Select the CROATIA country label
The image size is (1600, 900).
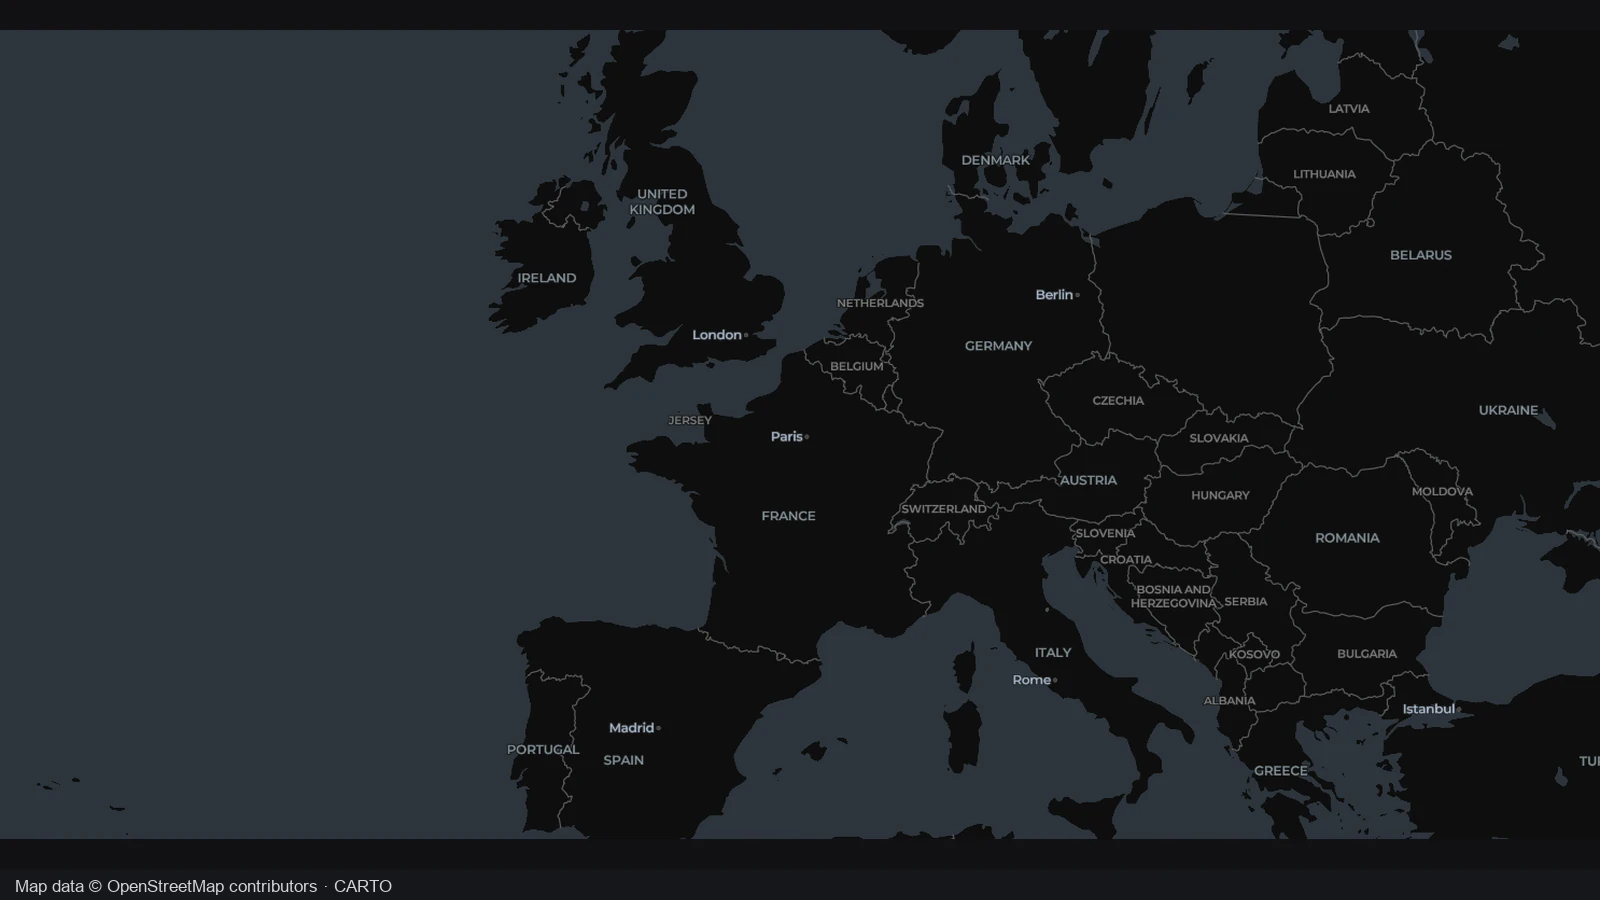tap(1127, 560)
